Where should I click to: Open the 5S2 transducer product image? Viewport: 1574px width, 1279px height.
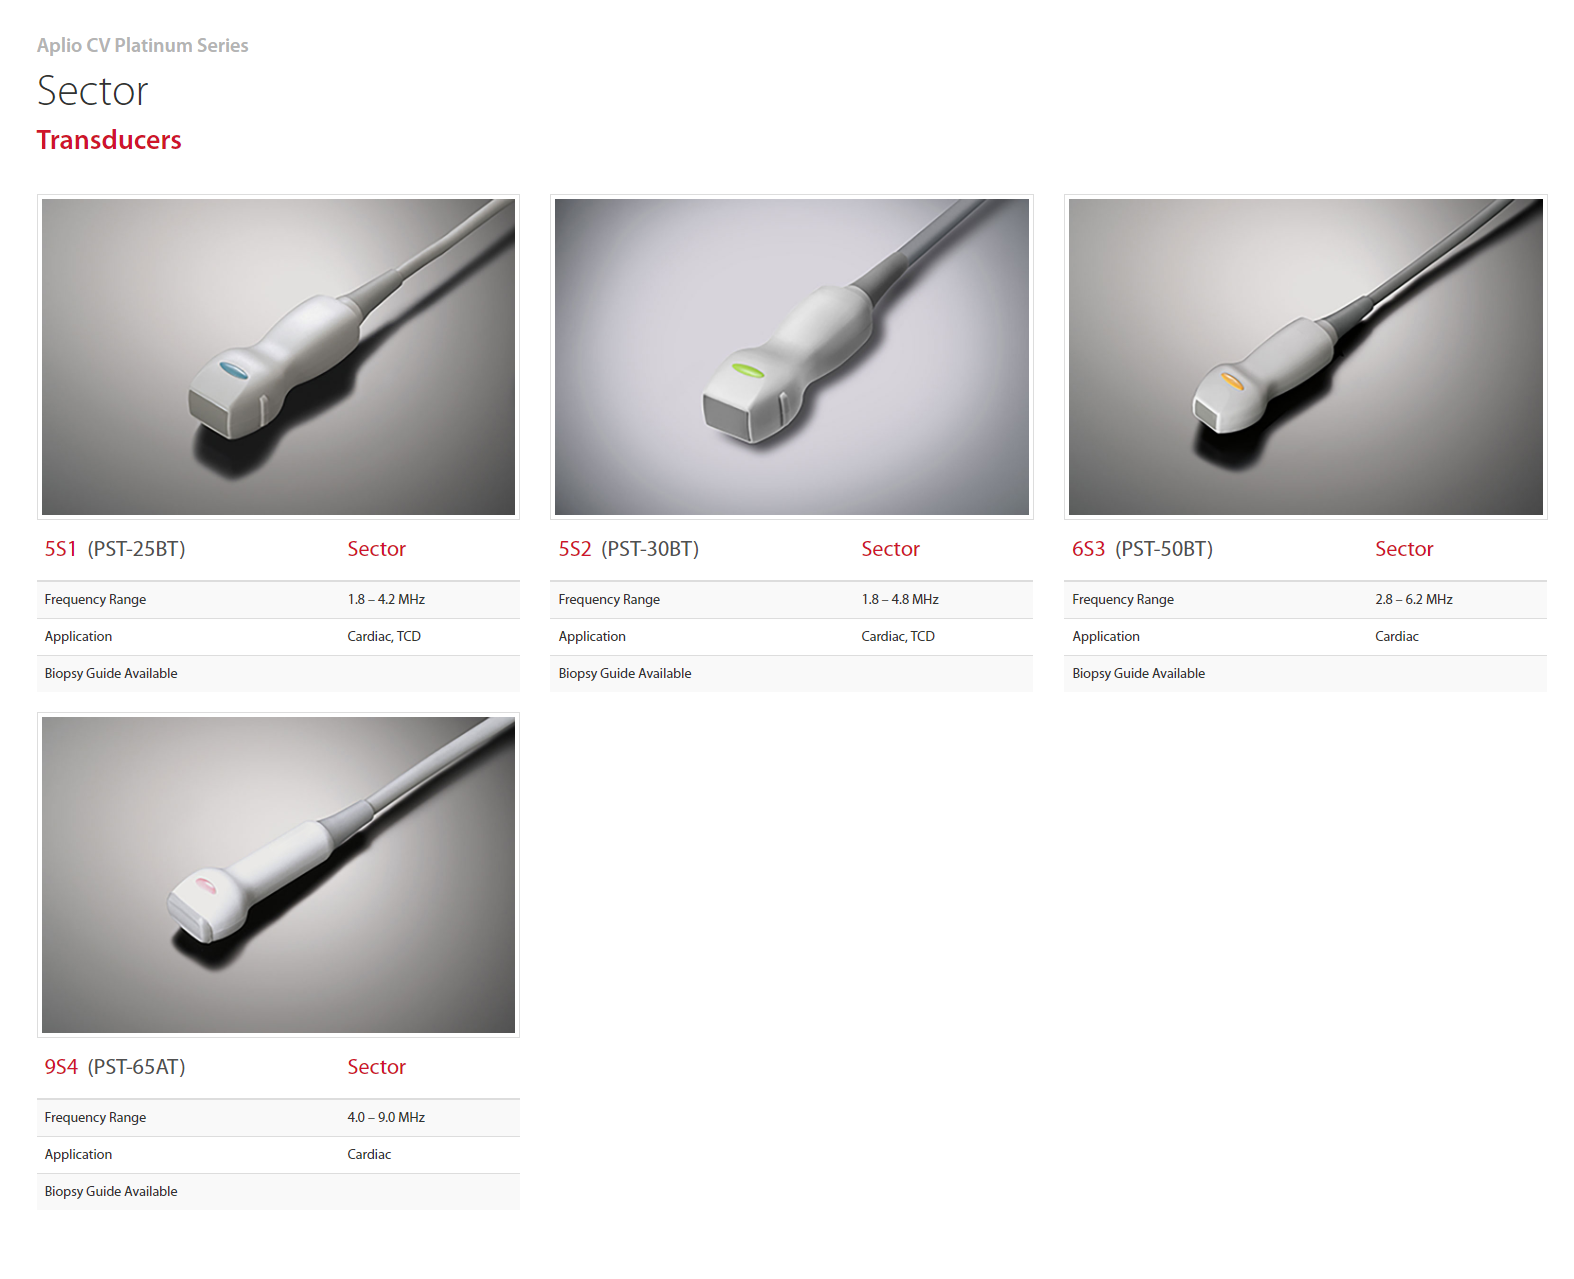coord(791,357)
